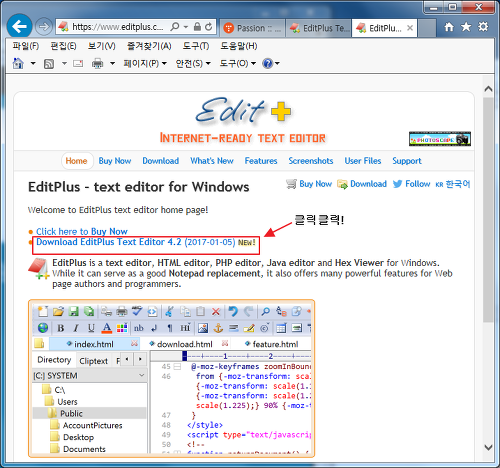Expand the Print options arrow
This screenshot has height=468, width=500.
[x=112, y=63]
